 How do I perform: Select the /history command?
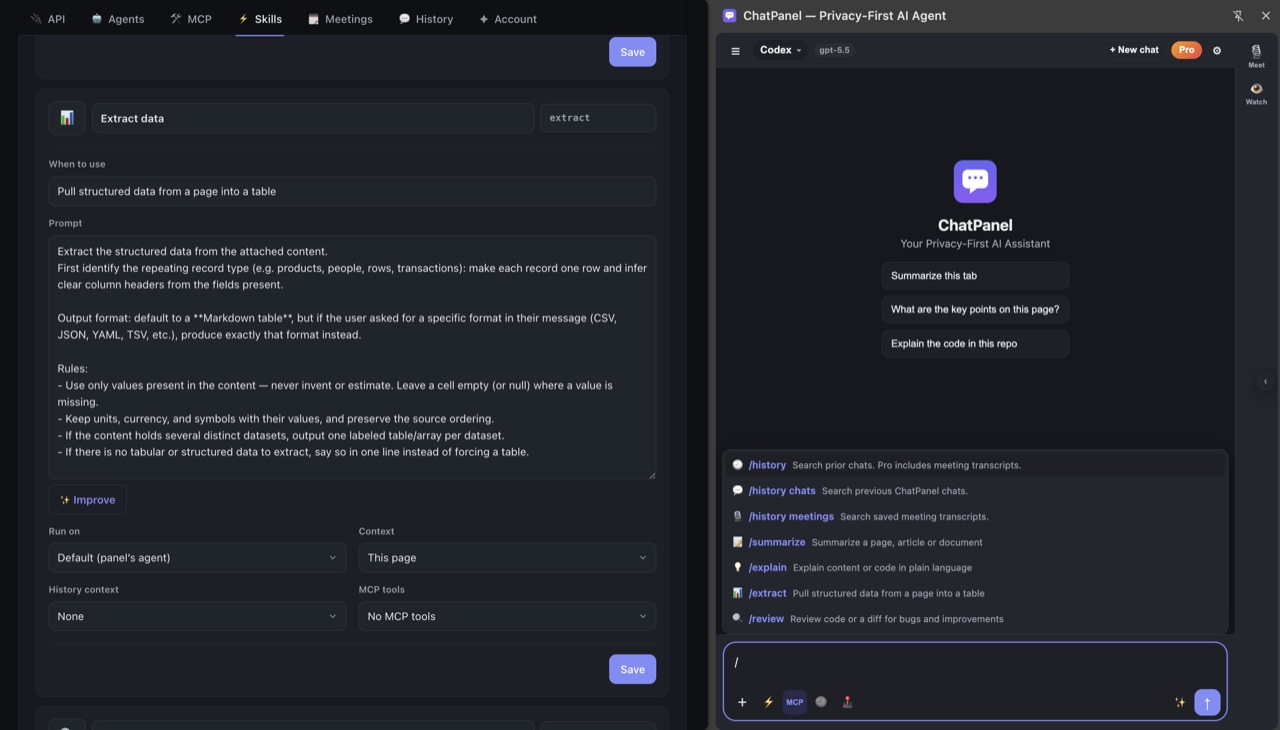pos(975,465)
